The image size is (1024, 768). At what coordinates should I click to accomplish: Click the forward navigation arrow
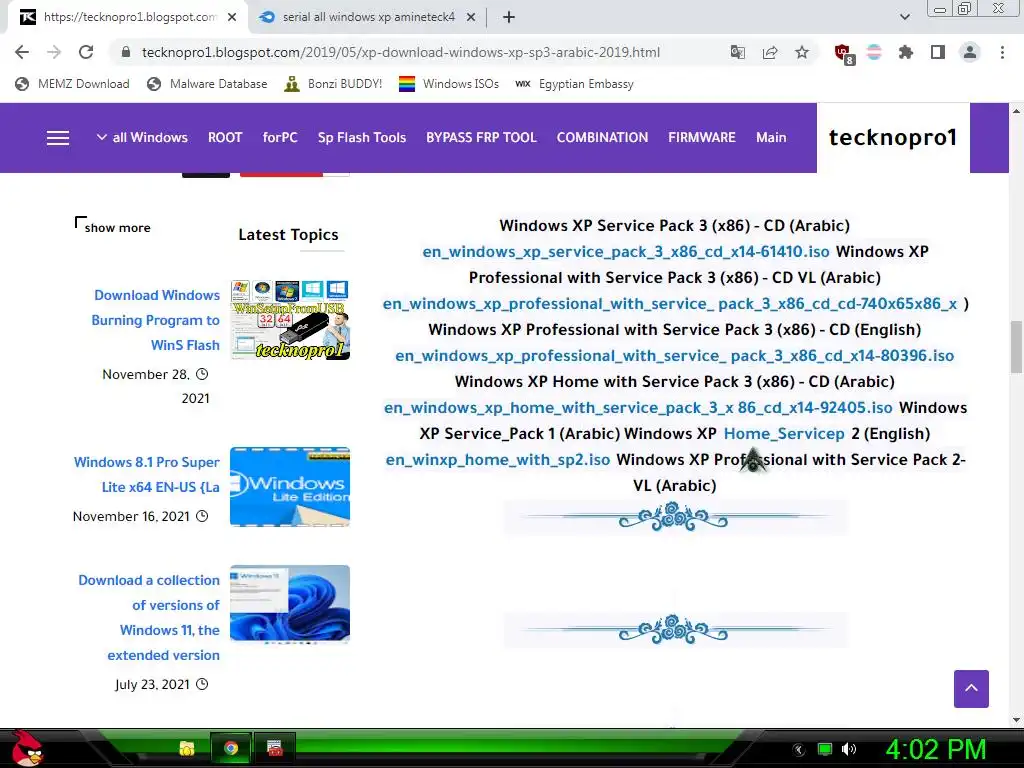click(x=54, y=52)
